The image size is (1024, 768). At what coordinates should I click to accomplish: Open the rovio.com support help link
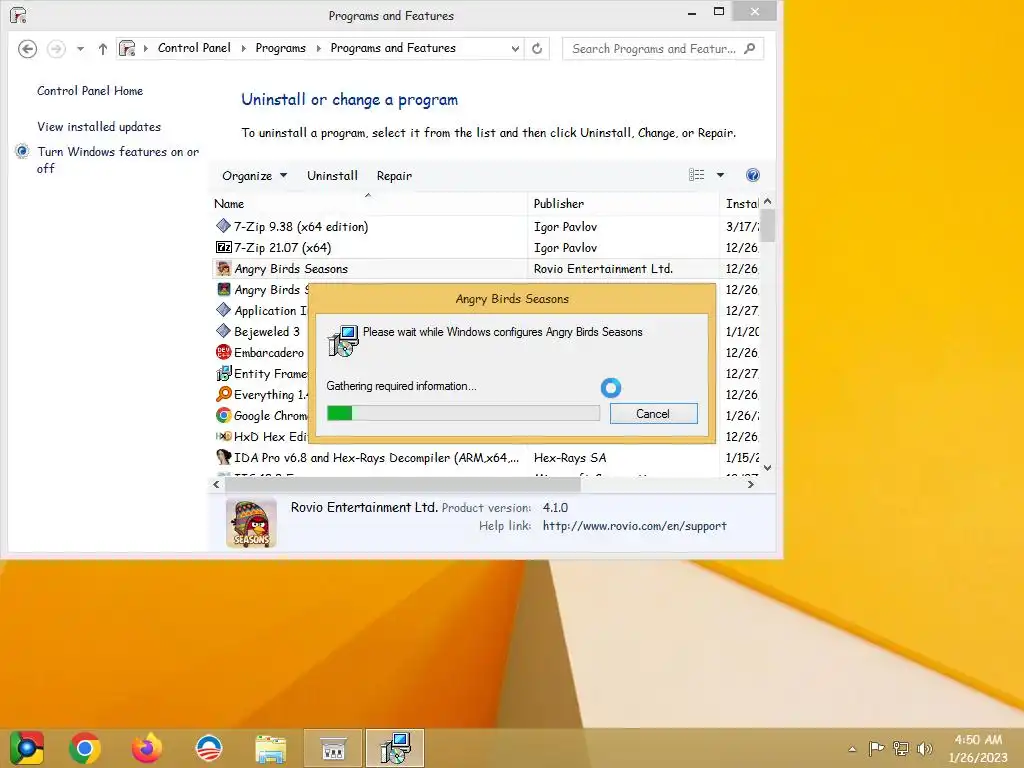634,526
